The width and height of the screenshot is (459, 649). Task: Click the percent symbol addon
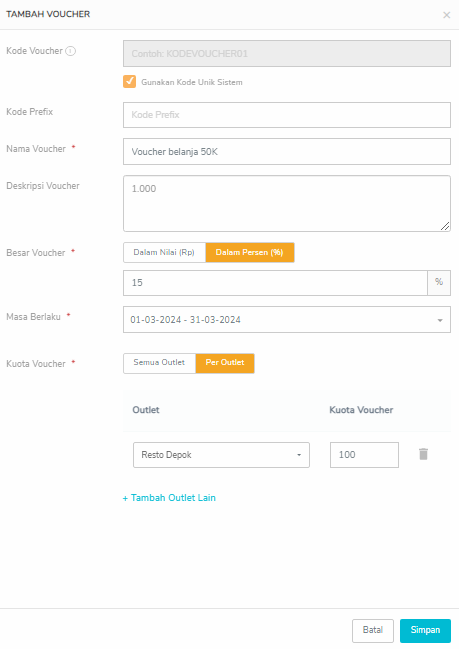439,283
